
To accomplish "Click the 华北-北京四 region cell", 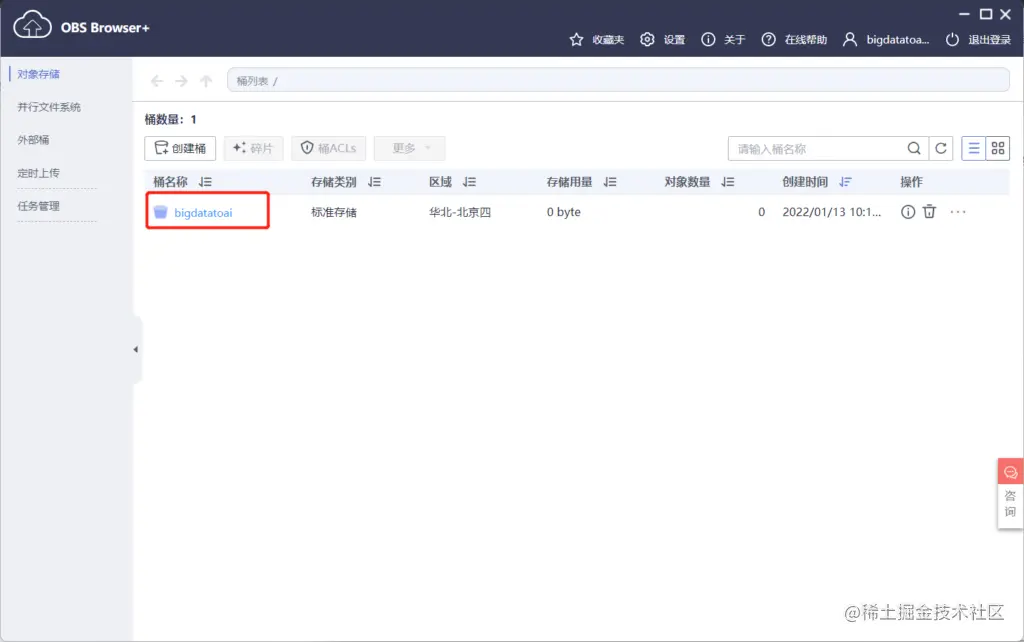I will [x=460, y=212].
